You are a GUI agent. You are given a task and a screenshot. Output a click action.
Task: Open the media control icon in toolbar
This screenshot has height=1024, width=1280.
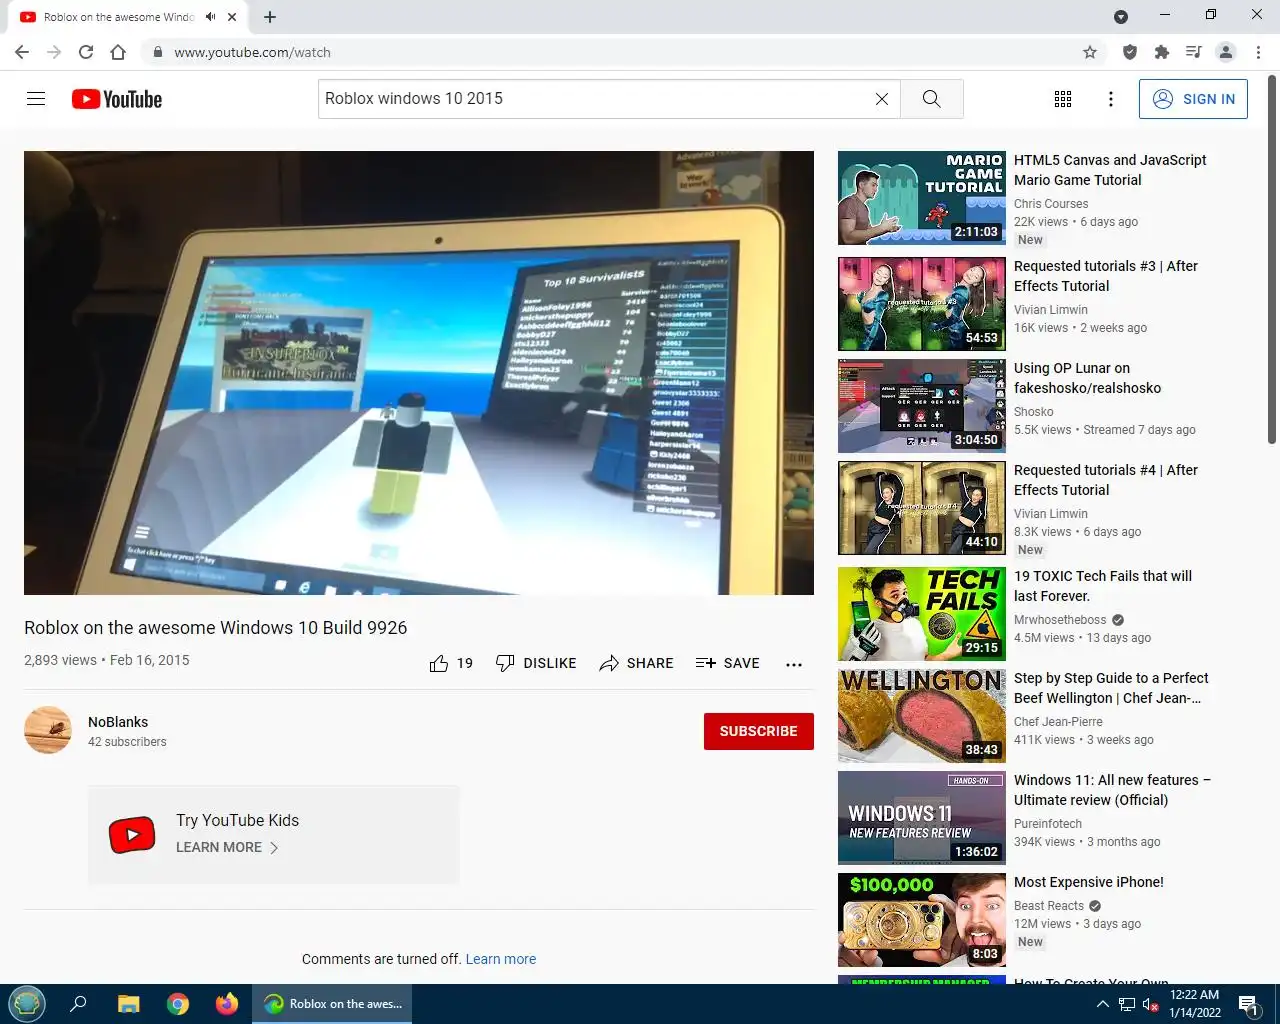click(1193, 52)
